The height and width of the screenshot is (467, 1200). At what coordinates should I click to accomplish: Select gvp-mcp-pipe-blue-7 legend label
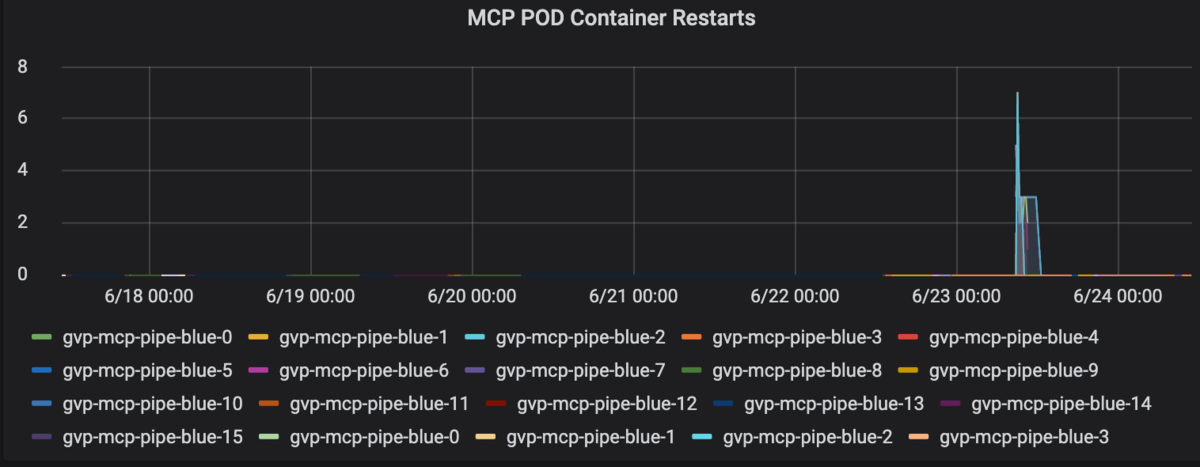(580, 372)
